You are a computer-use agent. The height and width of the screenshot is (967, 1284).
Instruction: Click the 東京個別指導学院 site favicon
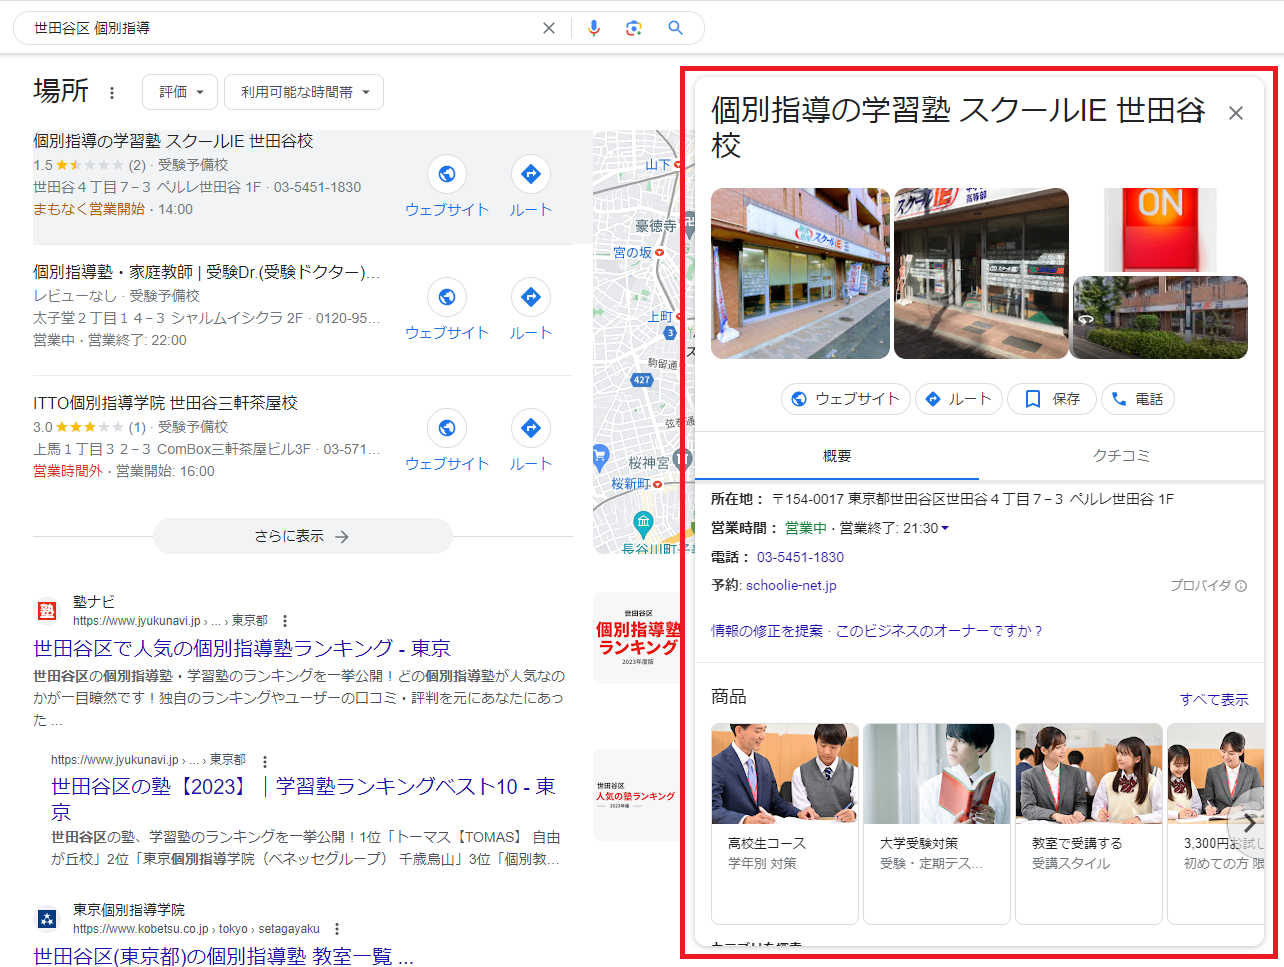click(x=47, y=918)
